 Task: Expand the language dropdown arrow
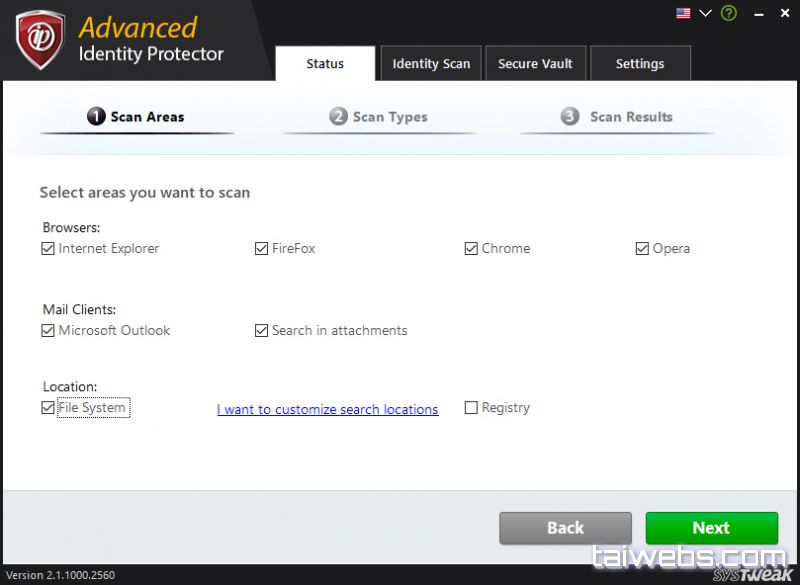pos(705,13)
